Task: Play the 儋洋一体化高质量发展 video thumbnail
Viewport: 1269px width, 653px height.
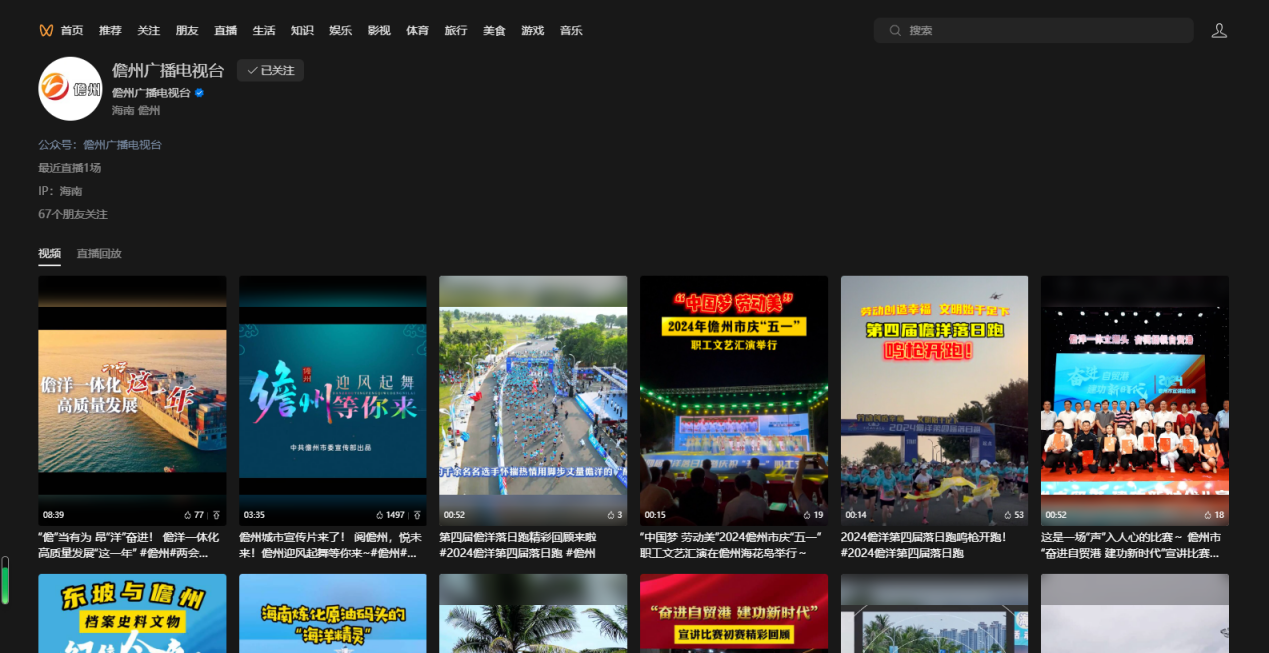Action: (132, 400)
